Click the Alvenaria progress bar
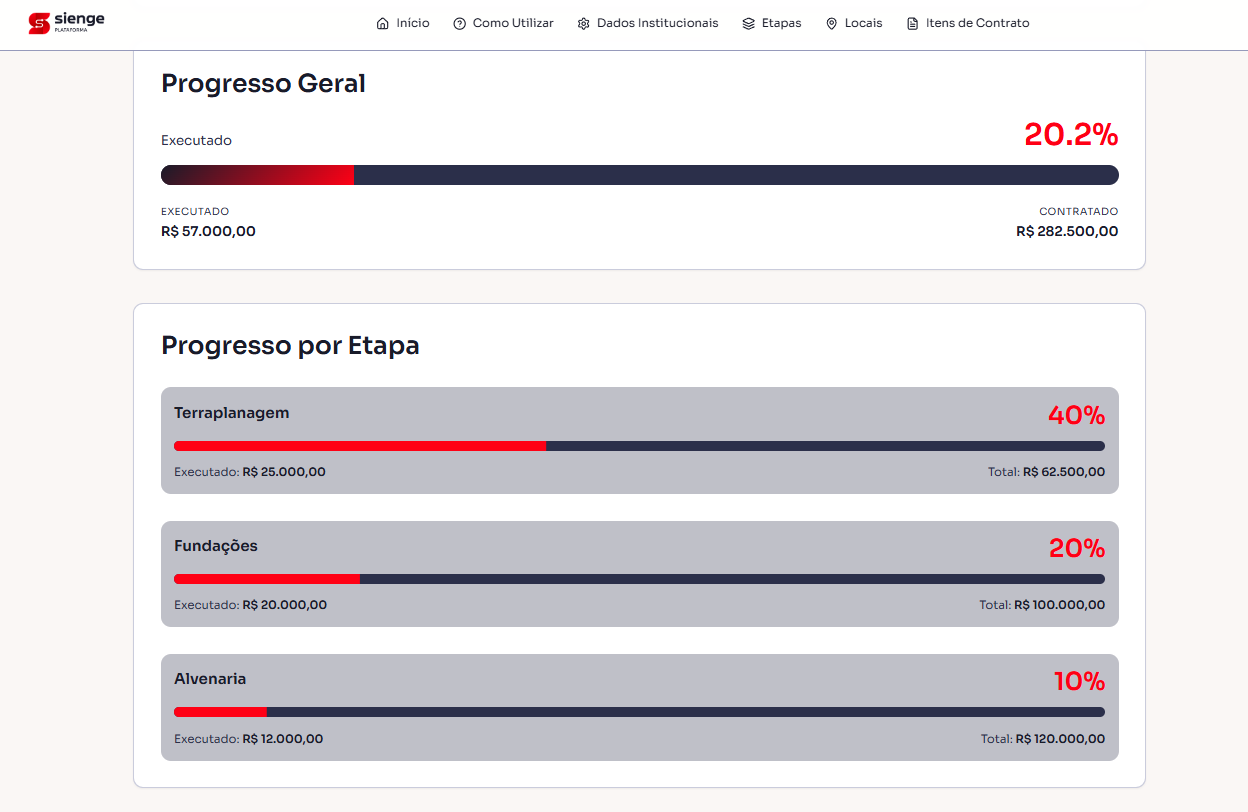This screenshot has height=812, width=1248. 639,712
